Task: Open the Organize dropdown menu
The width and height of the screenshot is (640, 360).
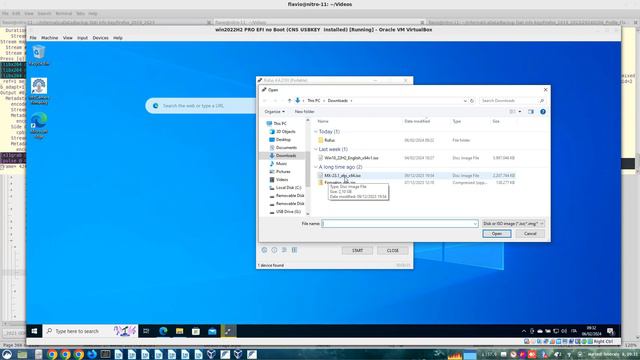Action: coord(274,111)
